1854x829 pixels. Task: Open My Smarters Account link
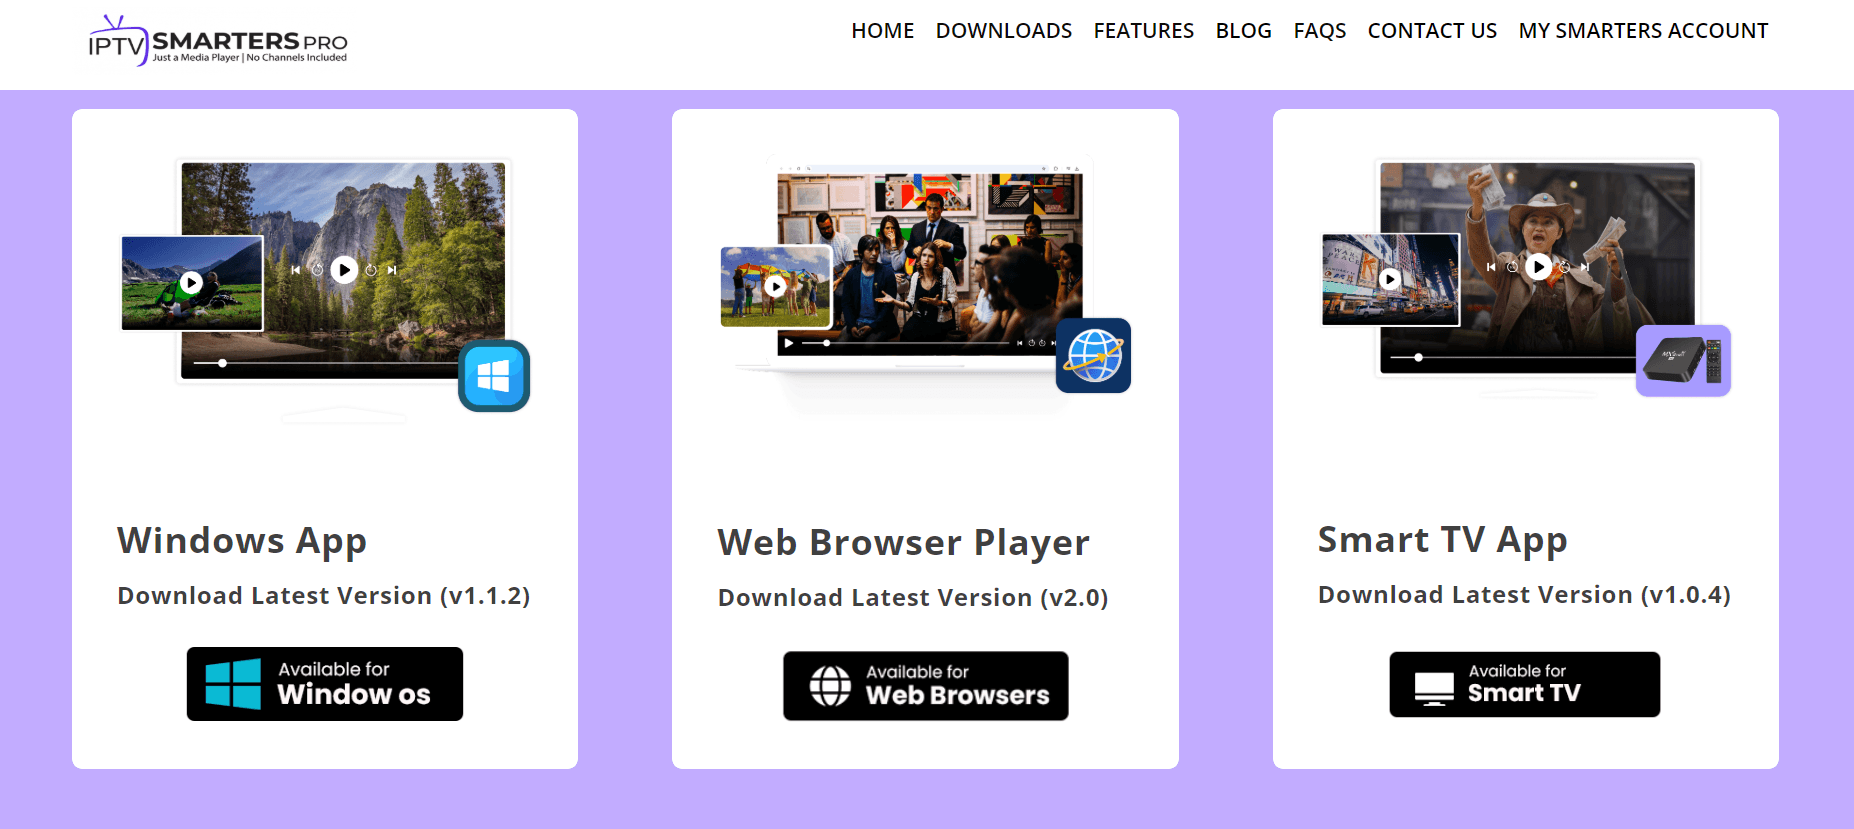pos(1643,31)
